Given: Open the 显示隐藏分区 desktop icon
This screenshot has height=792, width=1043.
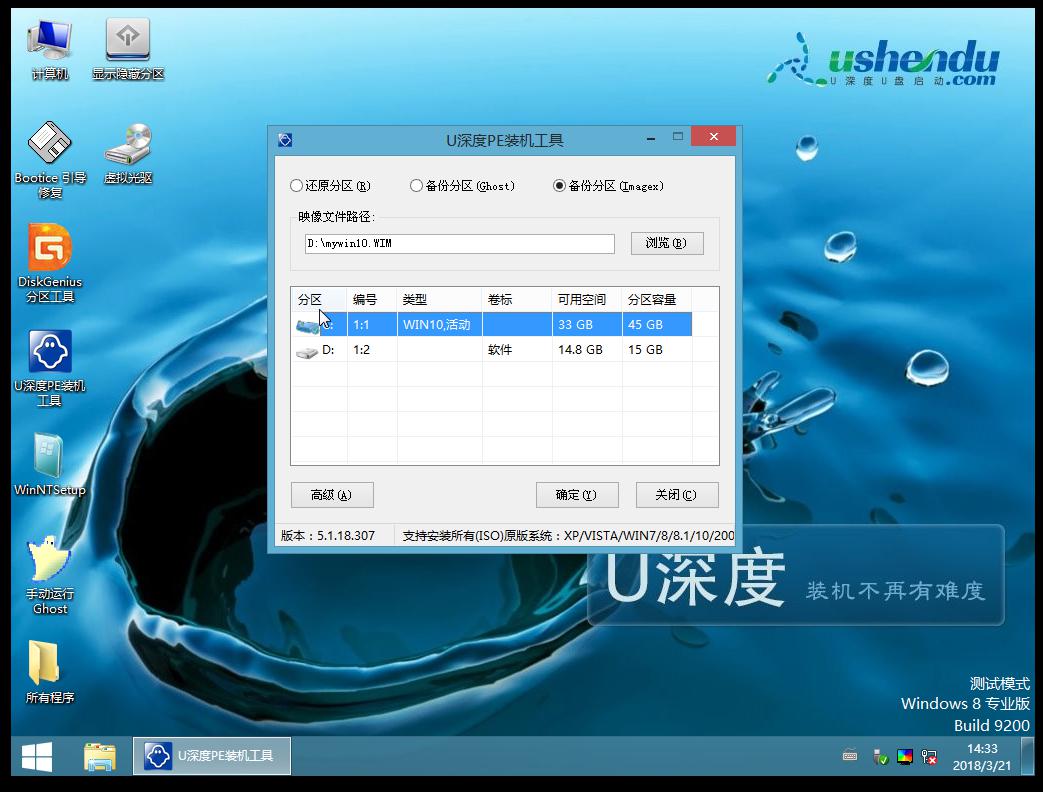Looking at the screenshot, I should tap(128, 50).
